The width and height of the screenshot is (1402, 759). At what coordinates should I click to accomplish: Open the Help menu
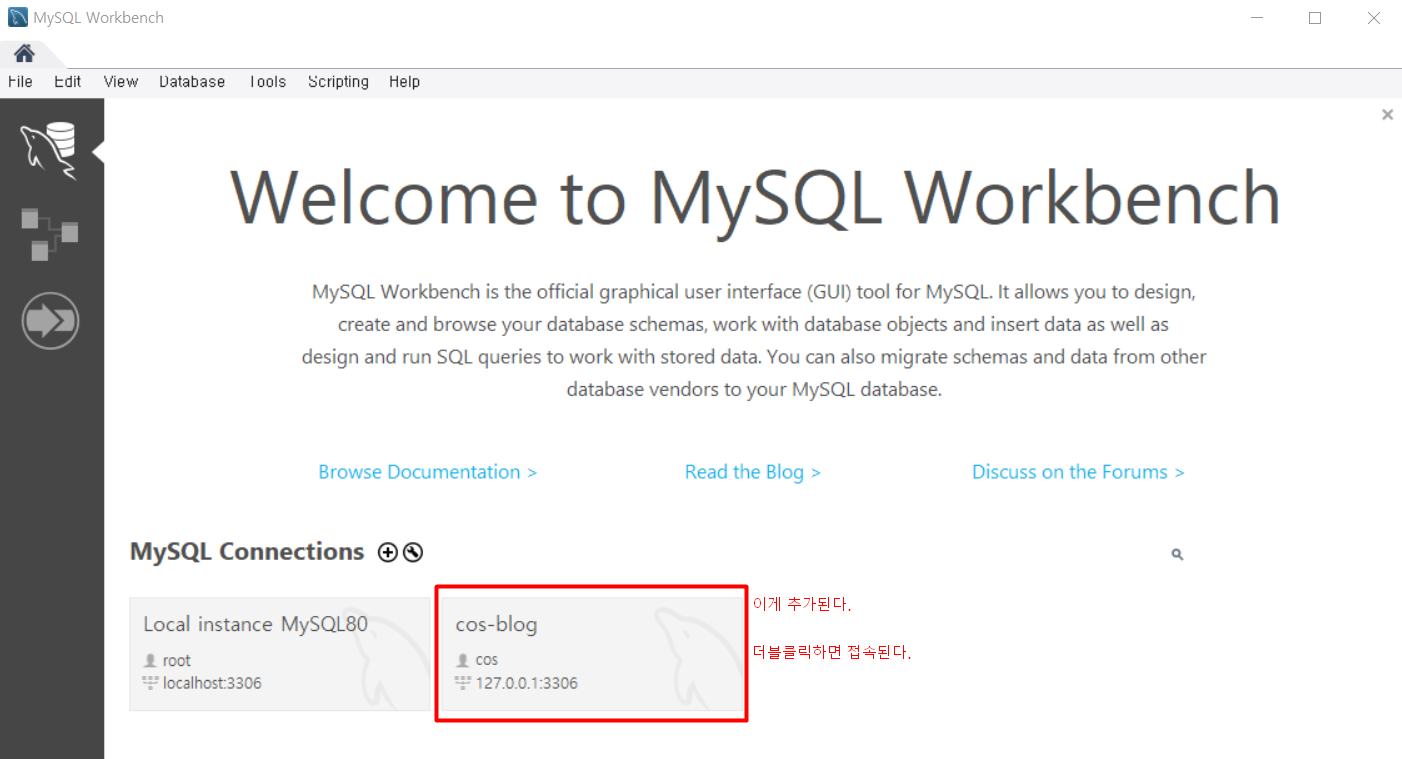(x=404, y=82)
